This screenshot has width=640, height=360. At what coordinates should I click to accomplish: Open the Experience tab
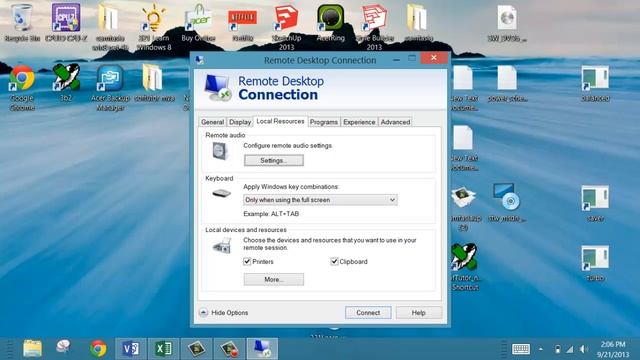click(x=359, y=122)
